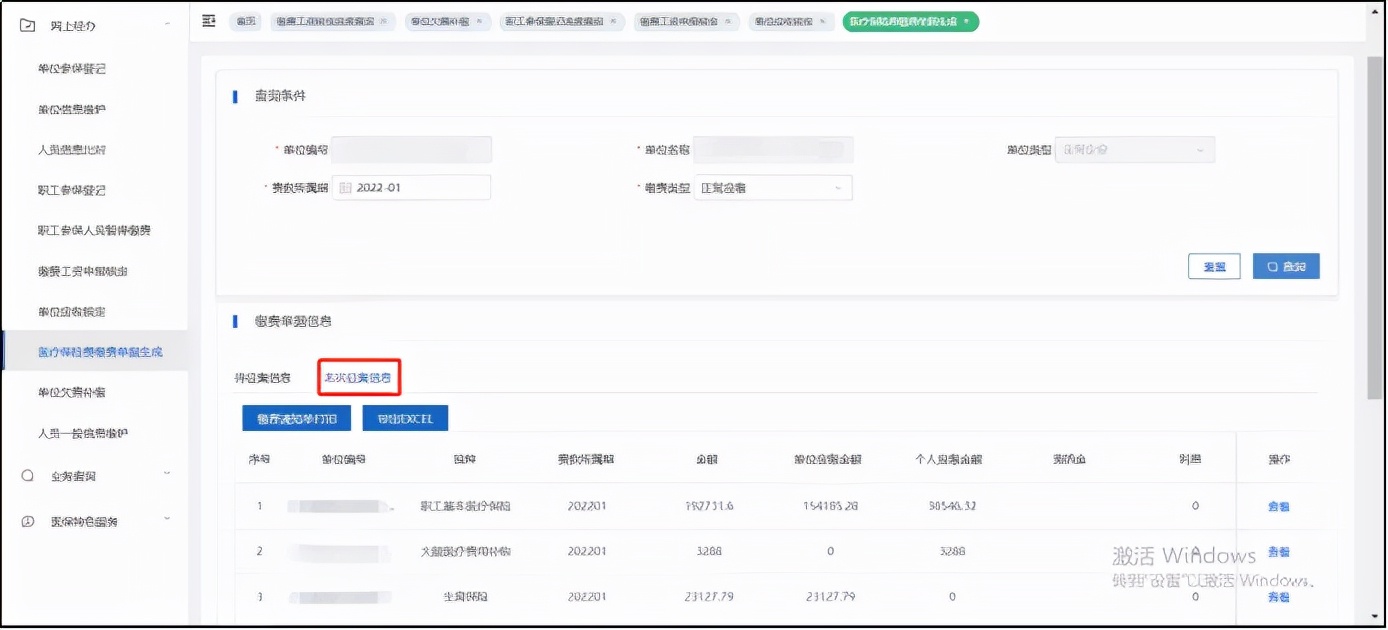This screenshot has height=630, width=1388.
Task: Click the 导出EXCEL export button
Action: (x=405, y=418)
